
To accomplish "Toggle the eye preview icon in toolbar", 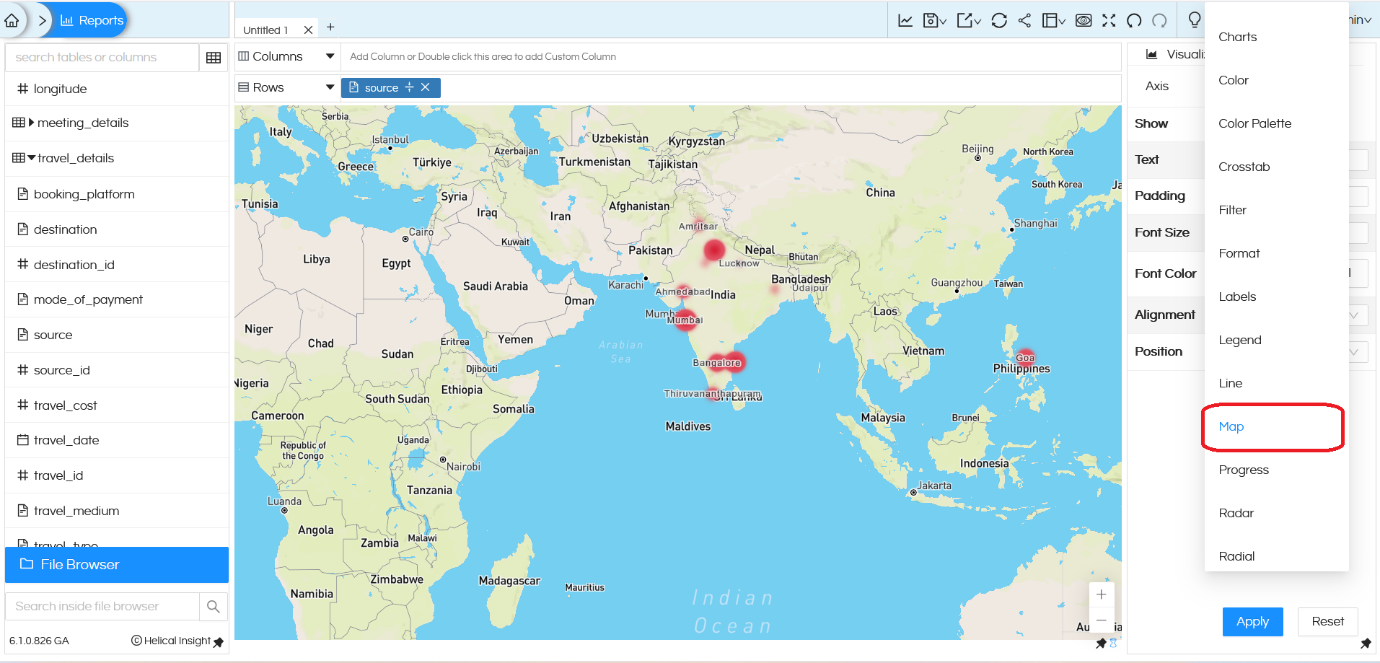I will pos(1084,20).
